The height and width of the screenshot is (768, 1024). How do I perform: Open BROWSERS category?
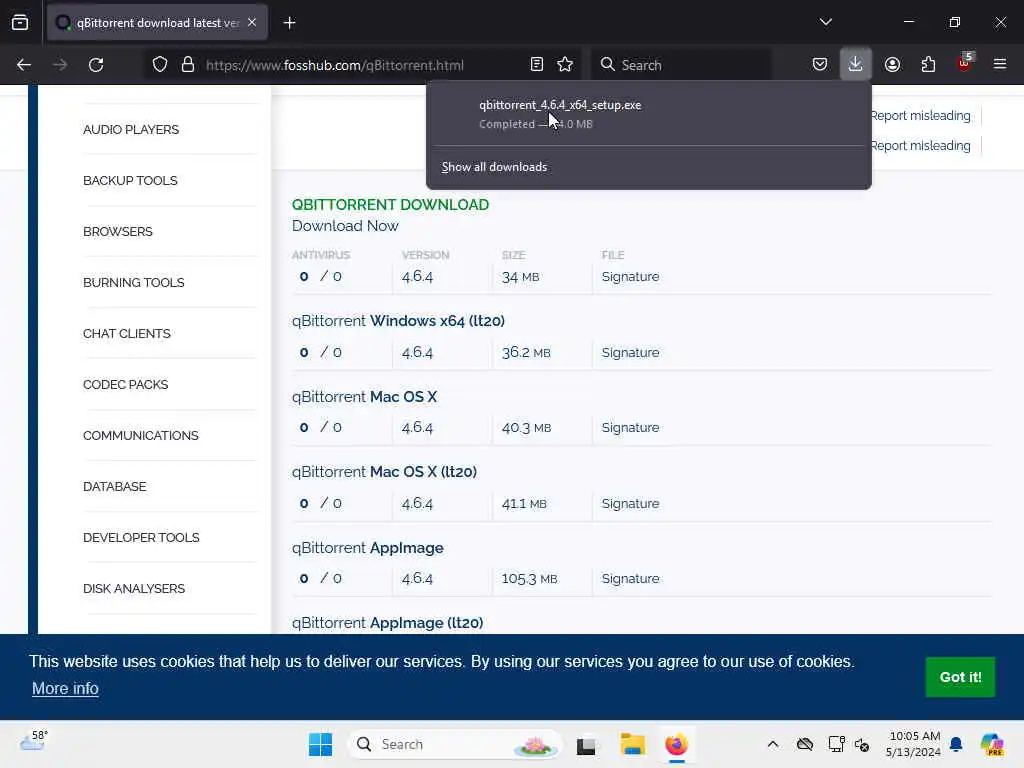click(118, 231)
